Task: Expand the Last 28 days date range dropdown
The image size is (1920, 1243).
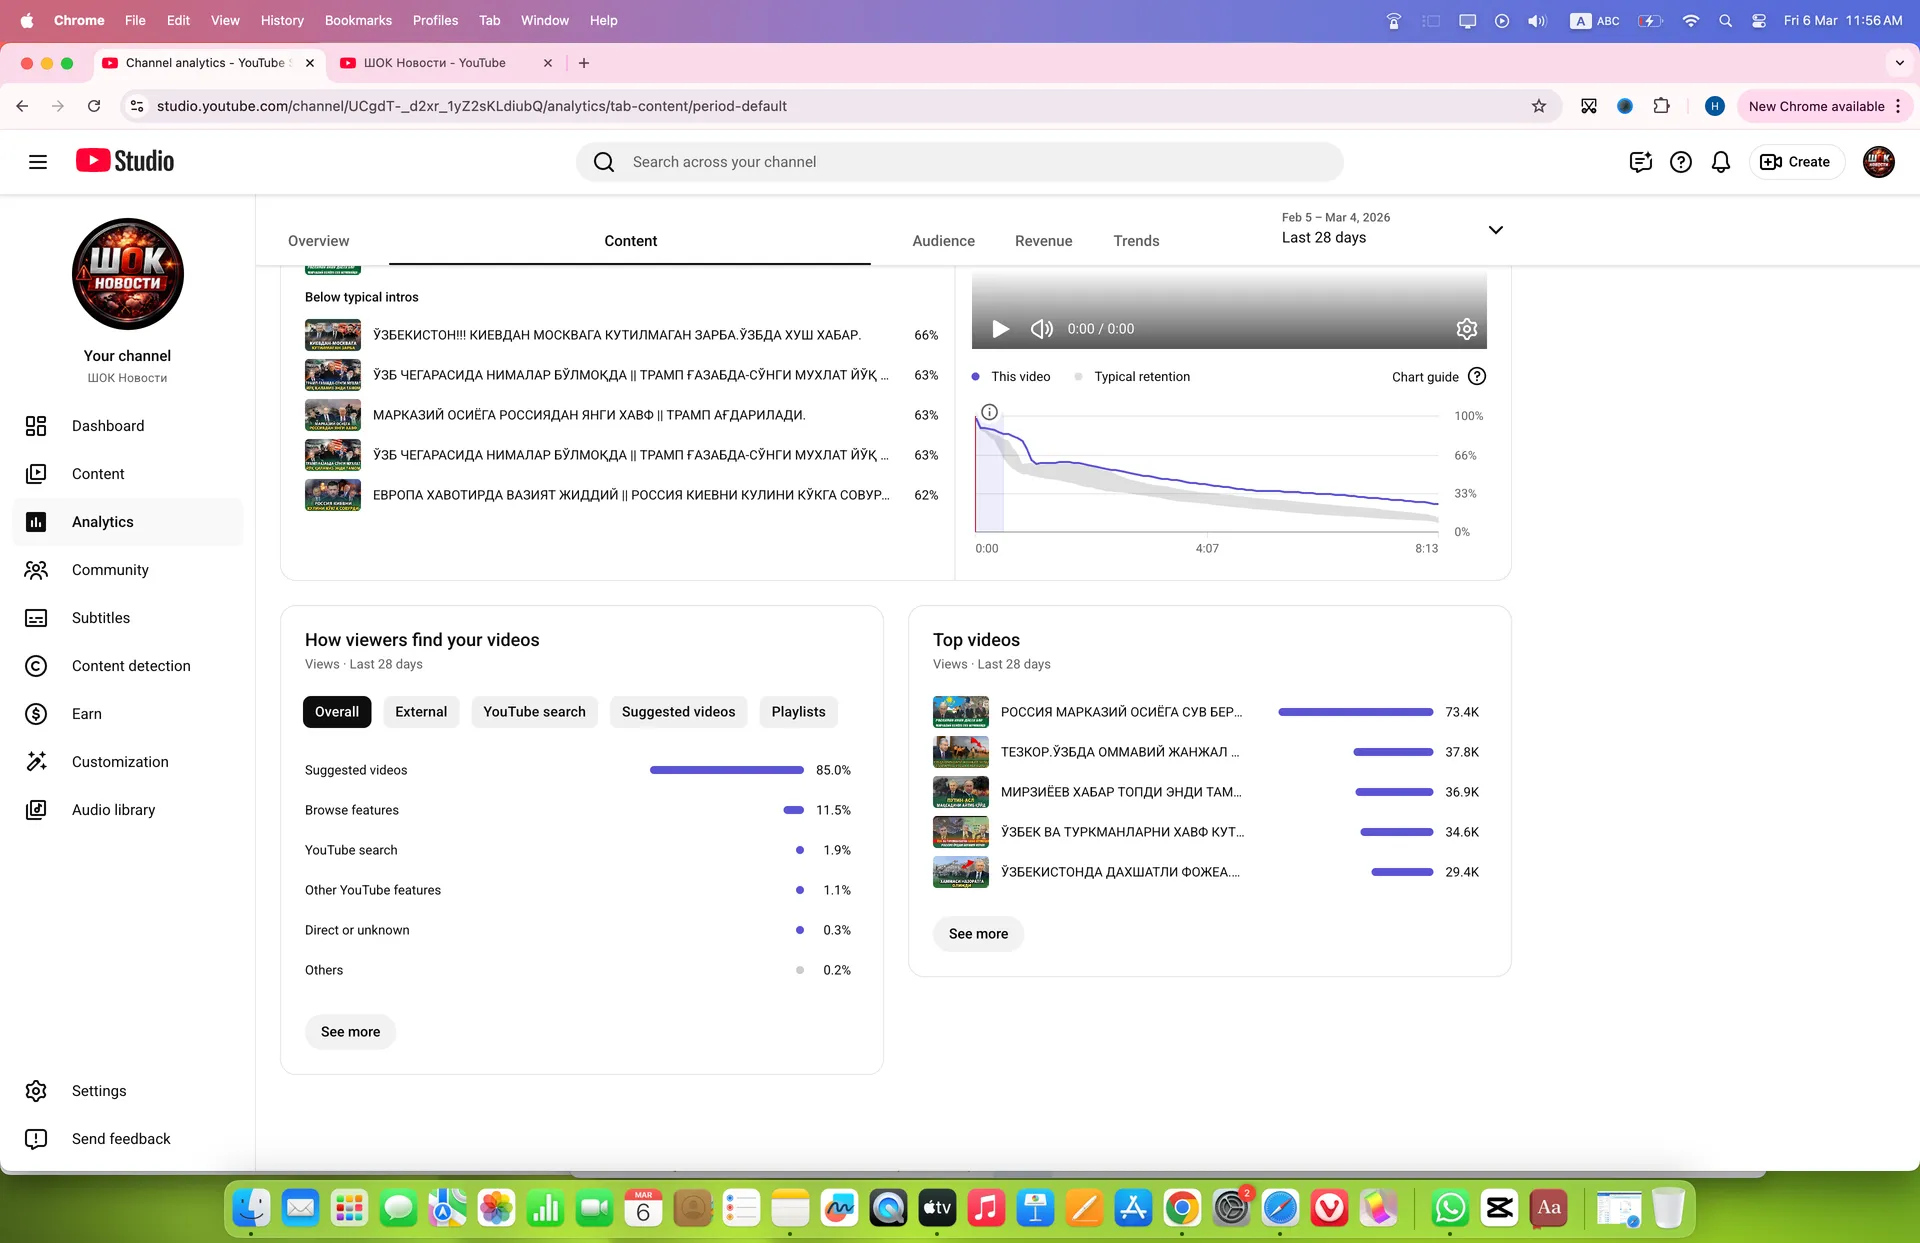Action: click(1393, 229)
